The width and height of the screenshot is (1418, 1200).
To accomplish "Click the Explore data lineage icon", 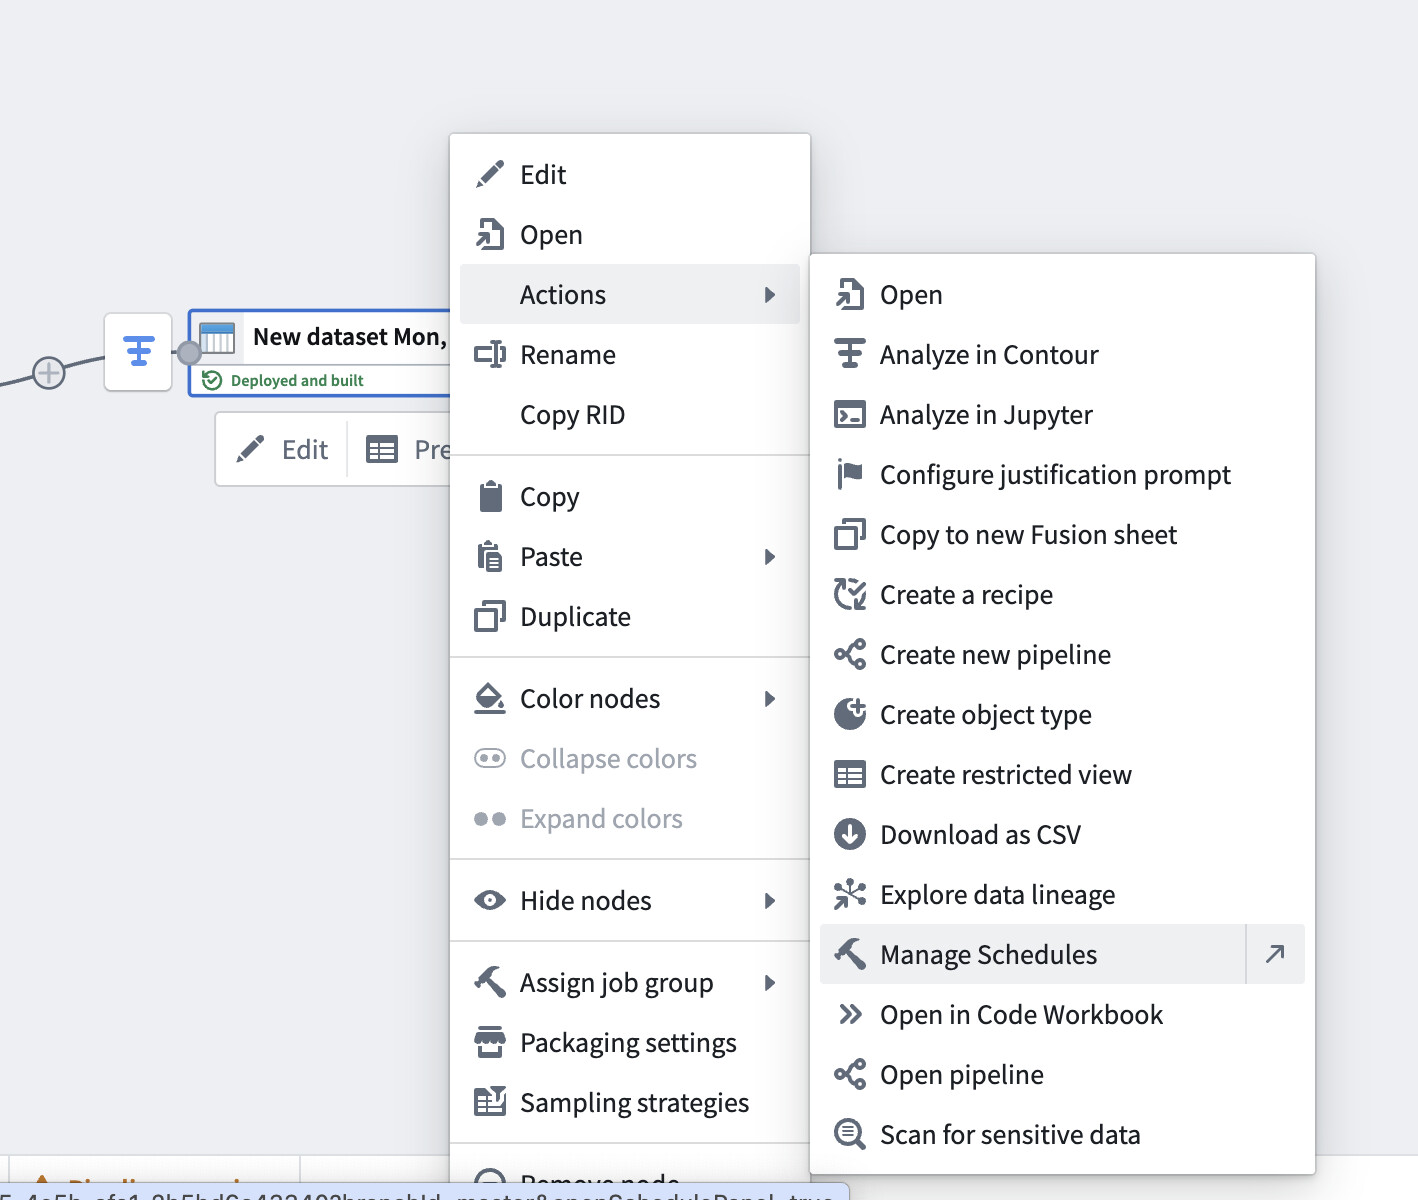I will (850, 894).
